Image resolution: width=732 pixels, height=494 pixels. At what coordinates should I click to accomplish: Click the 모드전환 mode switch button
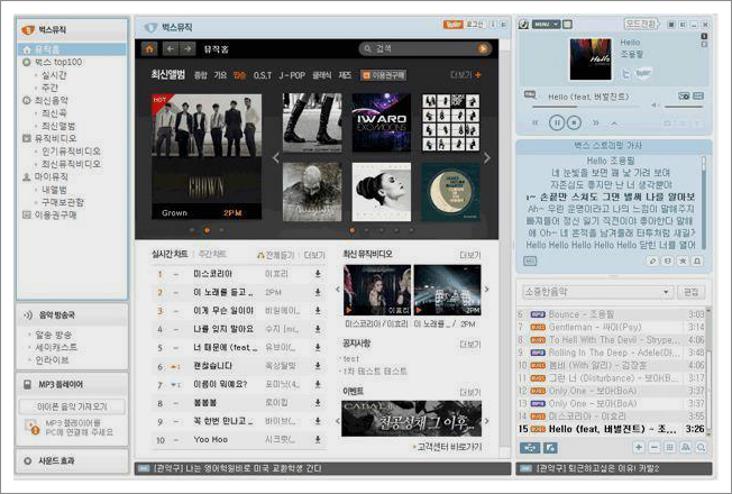[641, 23]
